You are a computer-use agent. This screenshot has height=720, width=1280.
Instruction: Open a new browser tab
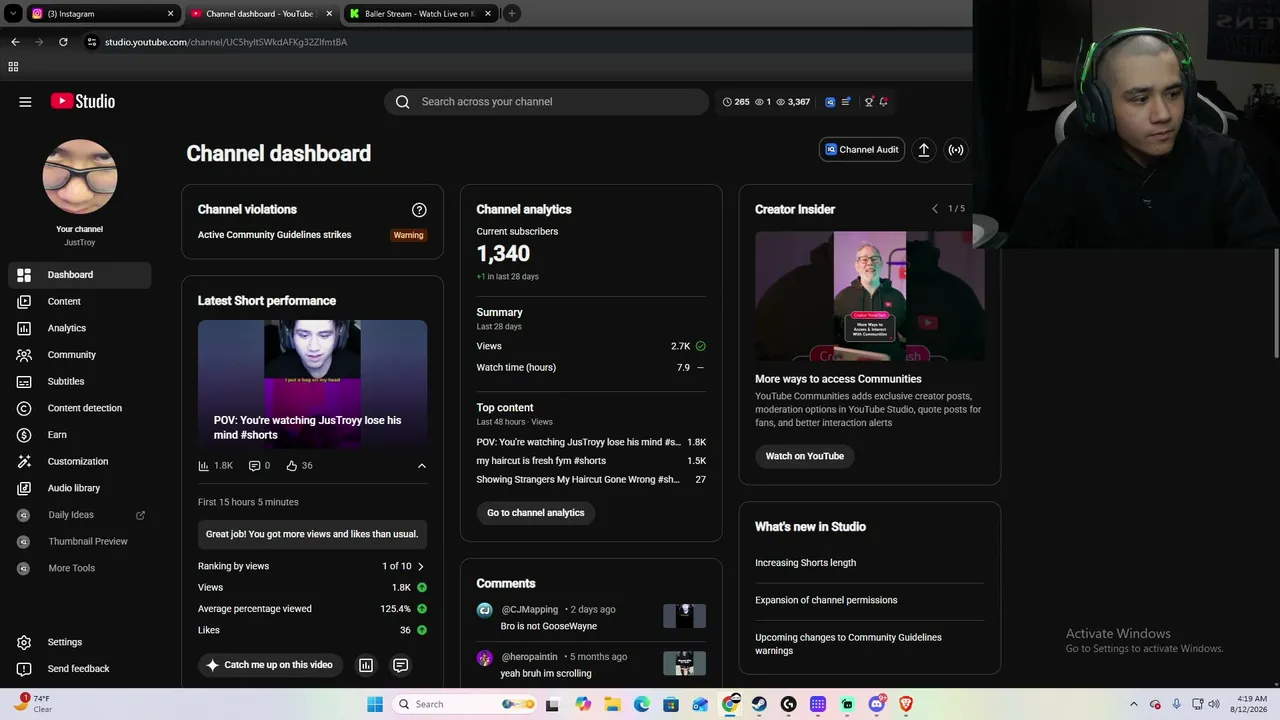[511, 13]
